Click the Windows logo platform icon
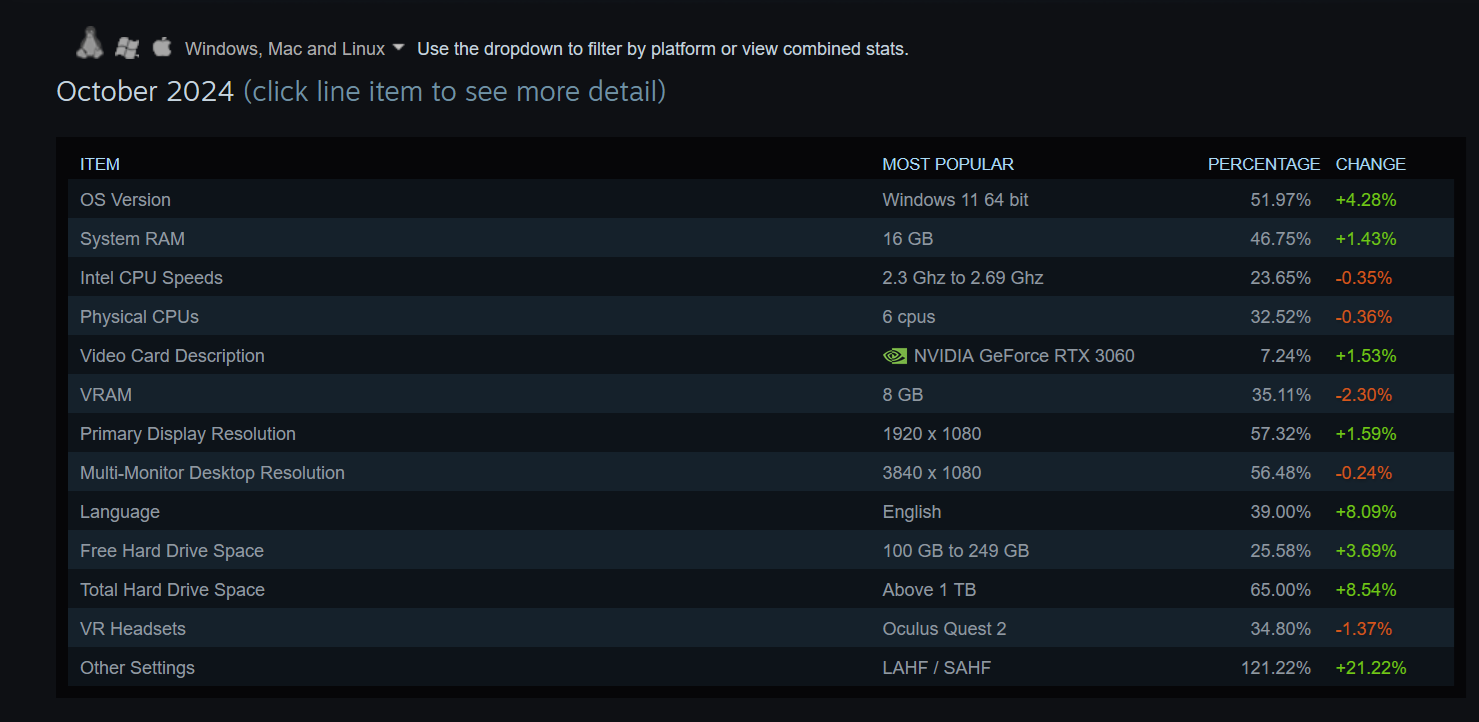Image resolution: width=1479 pixels, height=722 pixels. point(126,46)
